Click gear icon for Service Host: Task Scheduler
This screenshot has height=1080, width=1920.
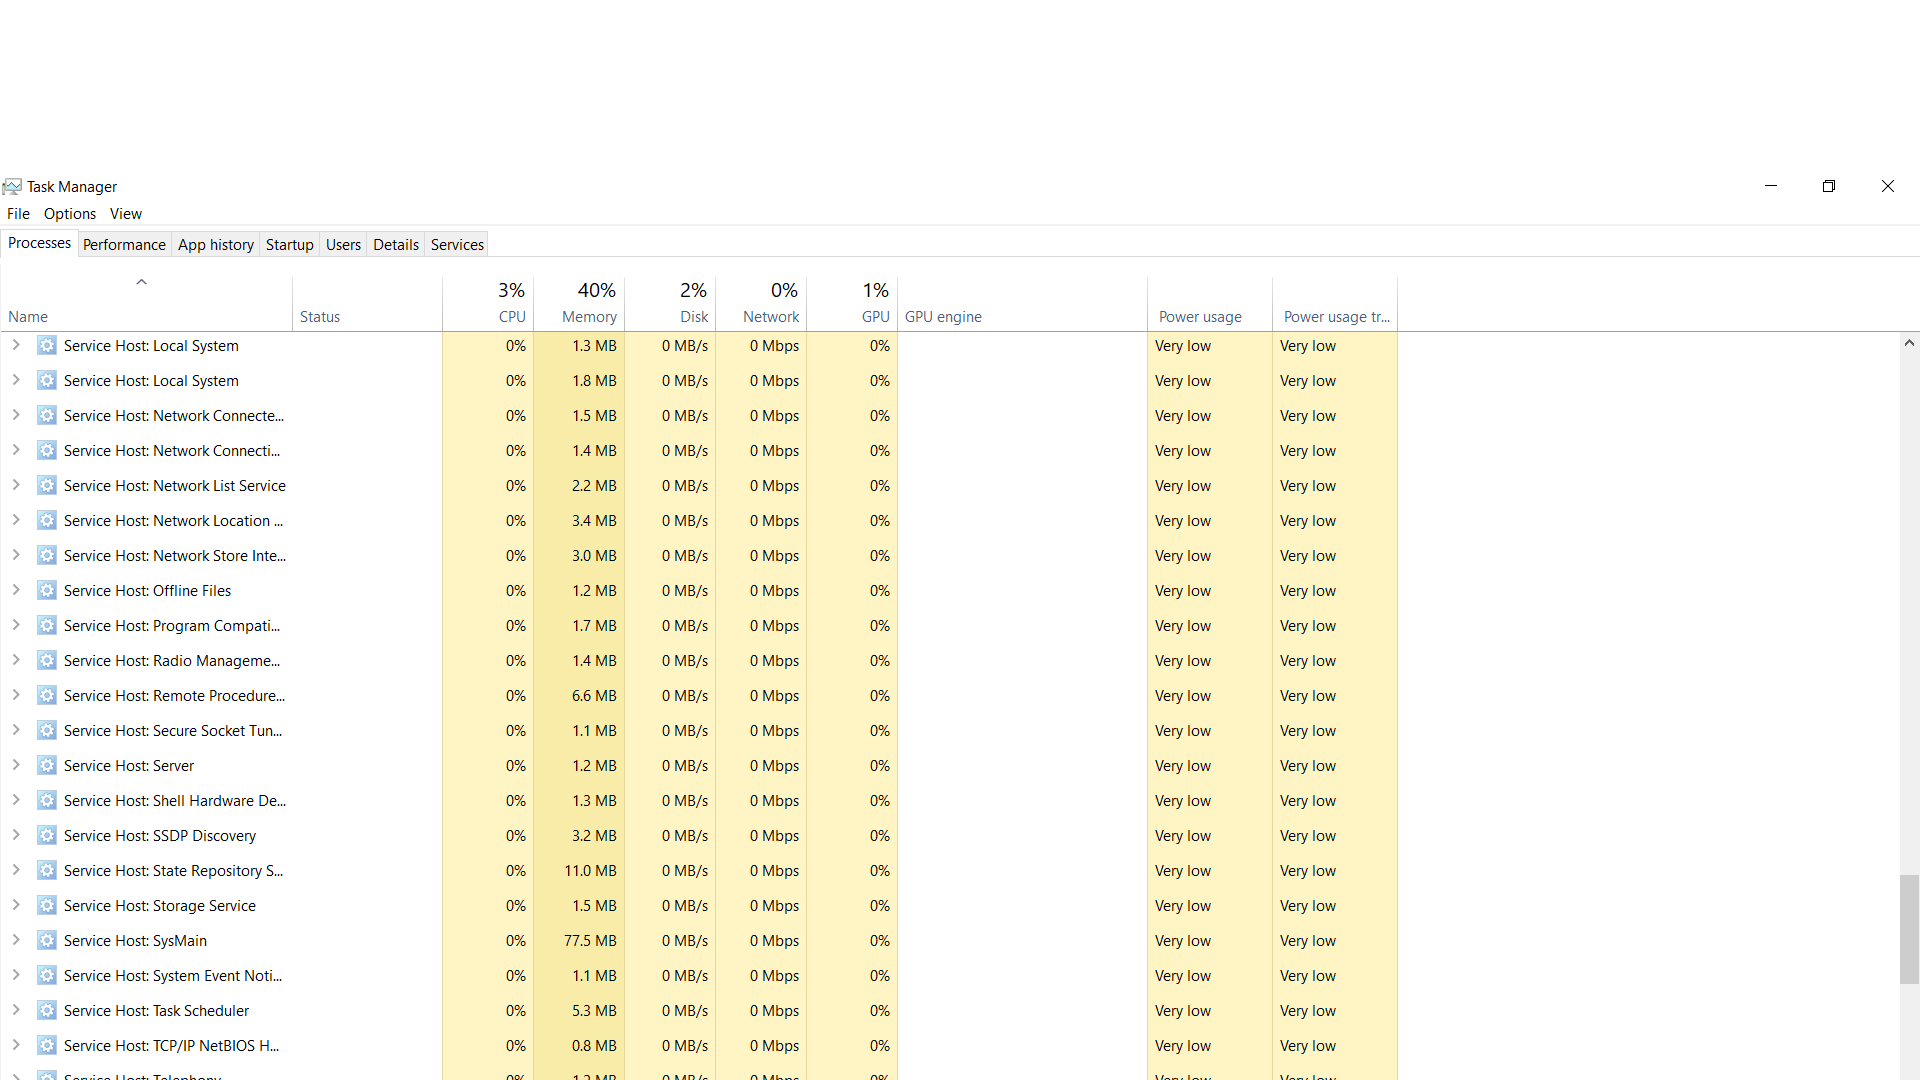pos(47,1011)
